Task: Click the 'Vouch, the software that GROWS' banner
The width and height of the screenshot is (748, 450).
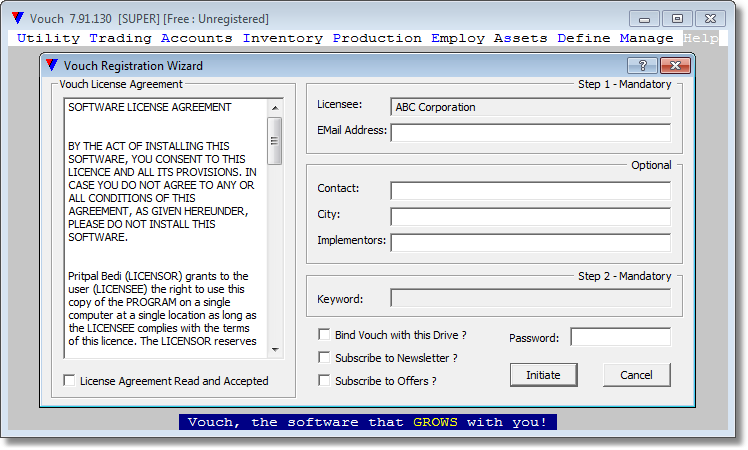Action: 368,422
